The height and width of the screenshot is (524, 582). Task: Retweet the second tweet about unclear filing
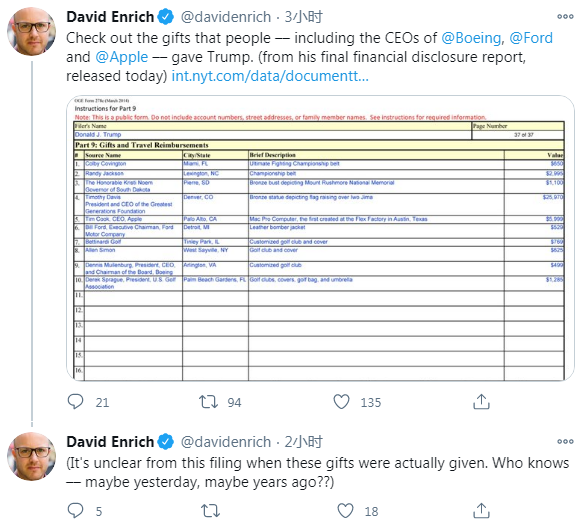(210, 511)
